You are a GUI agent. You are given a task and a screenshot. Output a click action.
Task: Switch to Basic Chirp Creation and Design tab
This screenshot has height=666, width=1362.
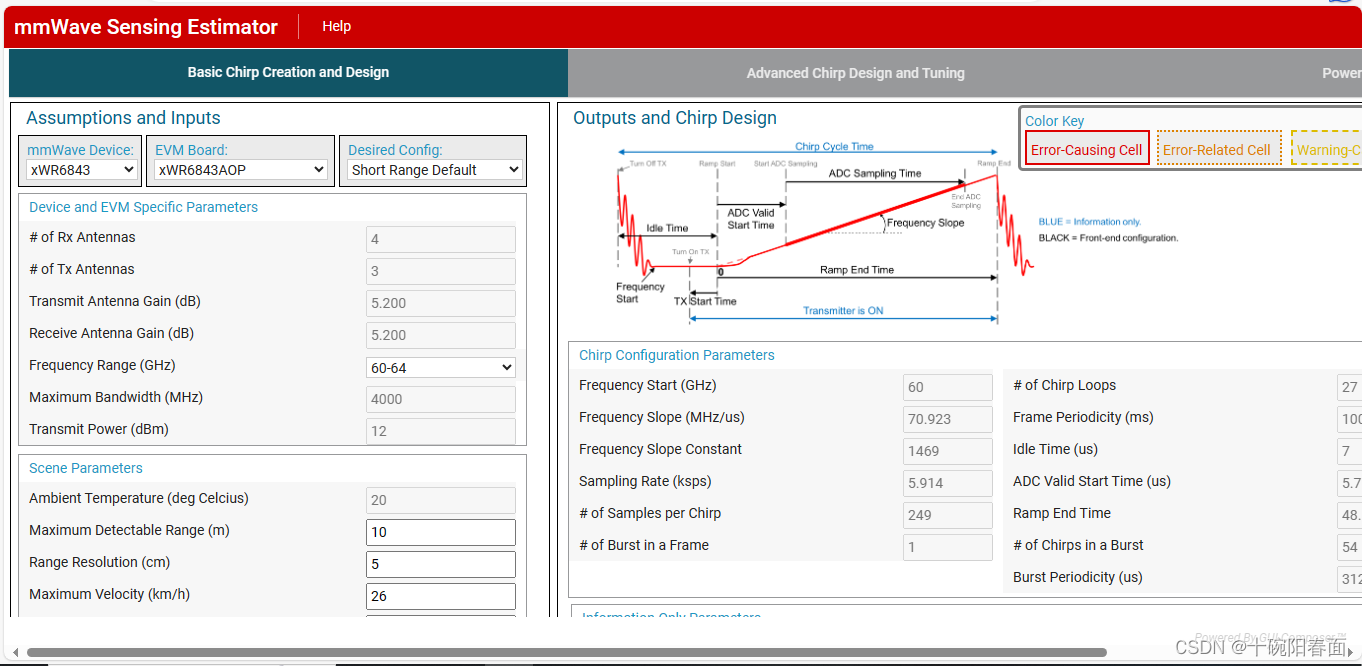pyautogui.click(x=288, y=73)
